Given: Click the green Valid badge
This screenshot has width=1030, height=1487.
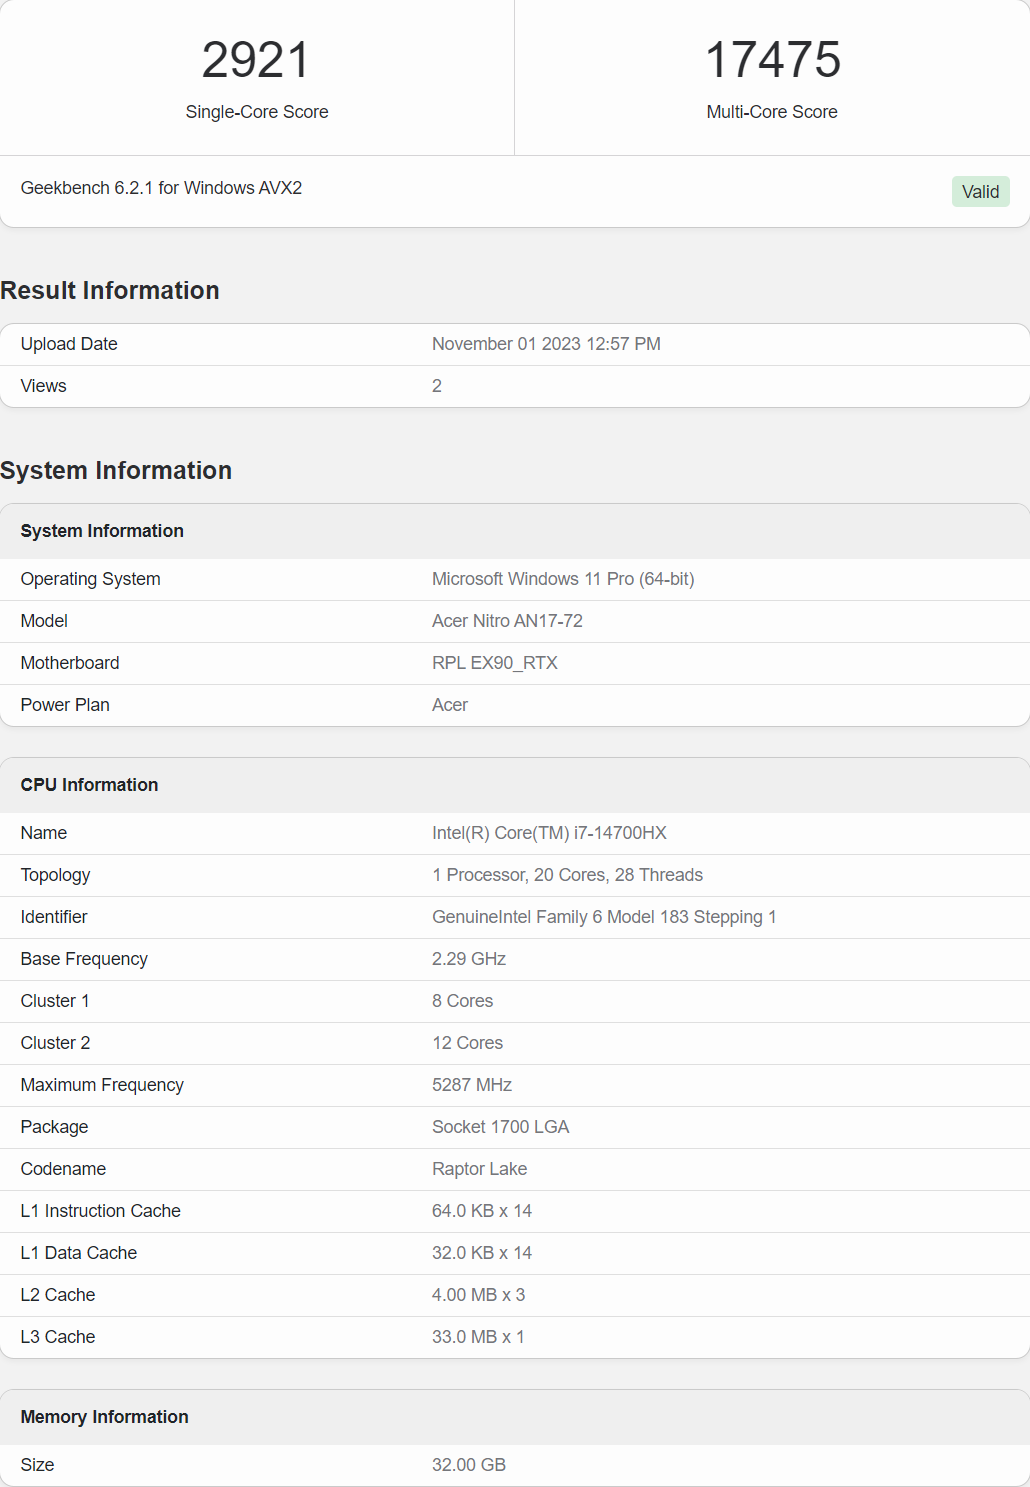Looking at the screenshot, I should (x=980, y=192).
